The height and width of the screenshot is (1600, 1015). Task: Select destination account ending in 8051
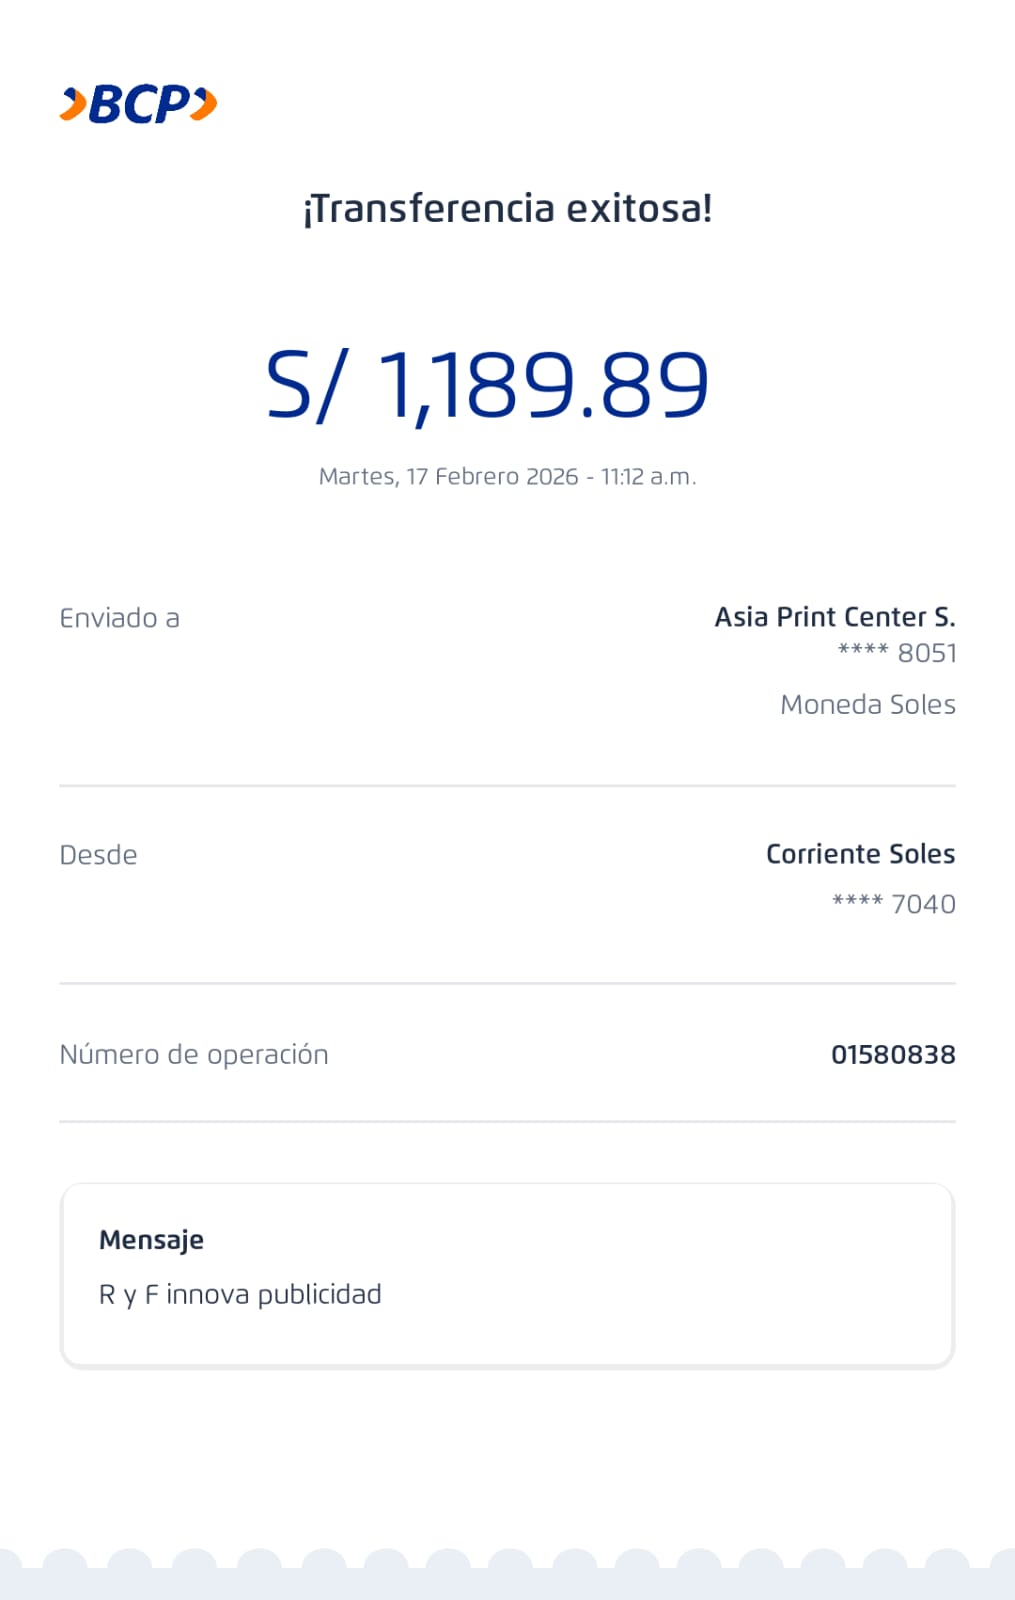pyautogui.click(x=897, y=653)
